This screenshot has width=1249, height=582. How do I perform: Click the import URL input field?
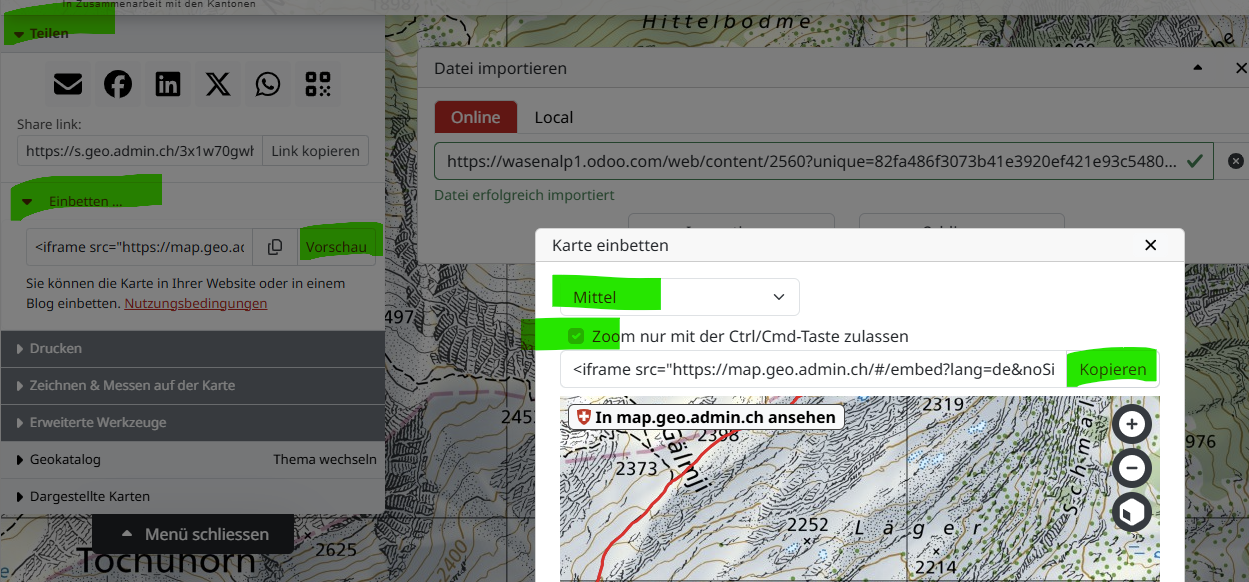pyautogui.click(x=823, y=161)
